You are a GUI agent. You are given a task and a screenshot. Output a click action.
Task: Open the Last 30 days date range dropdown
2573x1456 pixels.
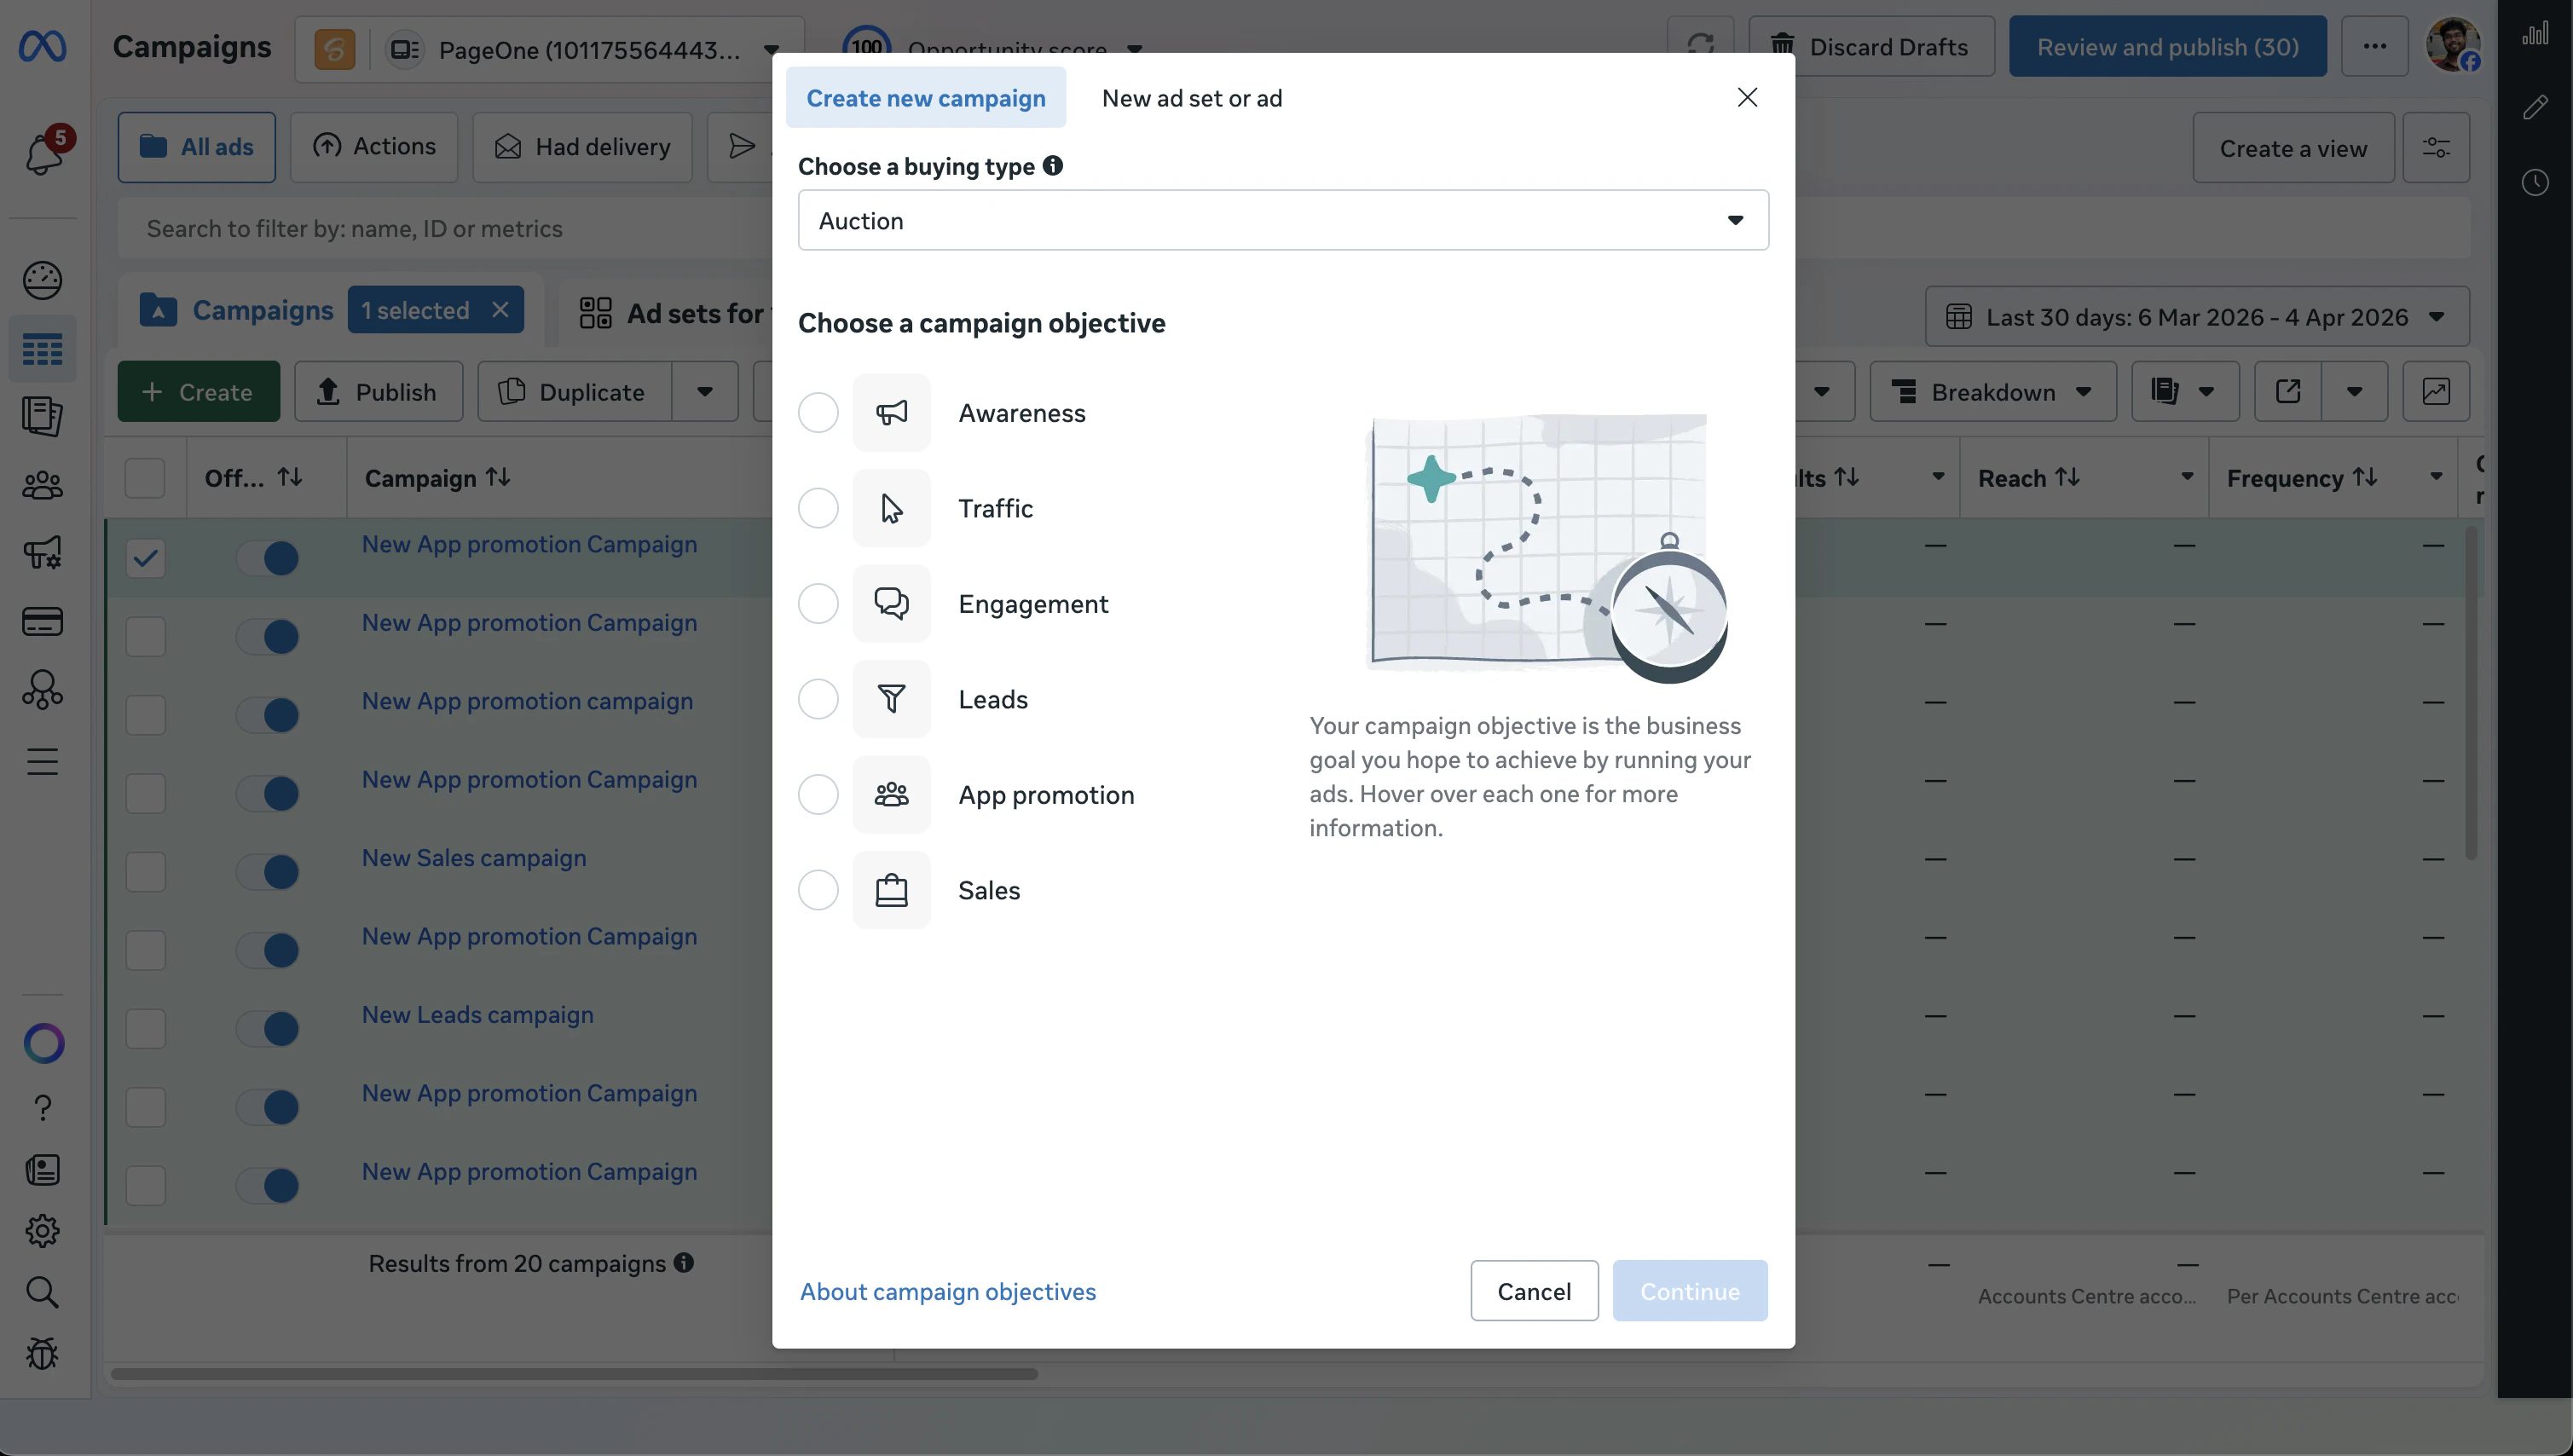[x=2196, y=317]
